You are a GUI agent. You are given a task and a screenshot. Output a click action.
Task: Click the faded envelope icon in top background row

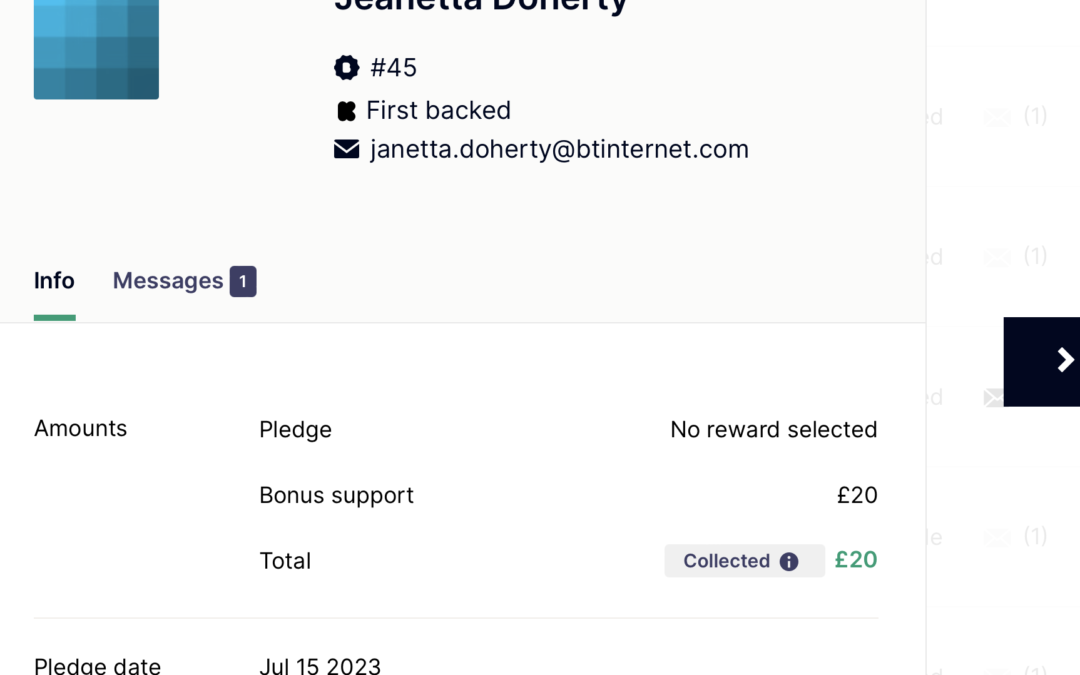click(x=997, y=117)
